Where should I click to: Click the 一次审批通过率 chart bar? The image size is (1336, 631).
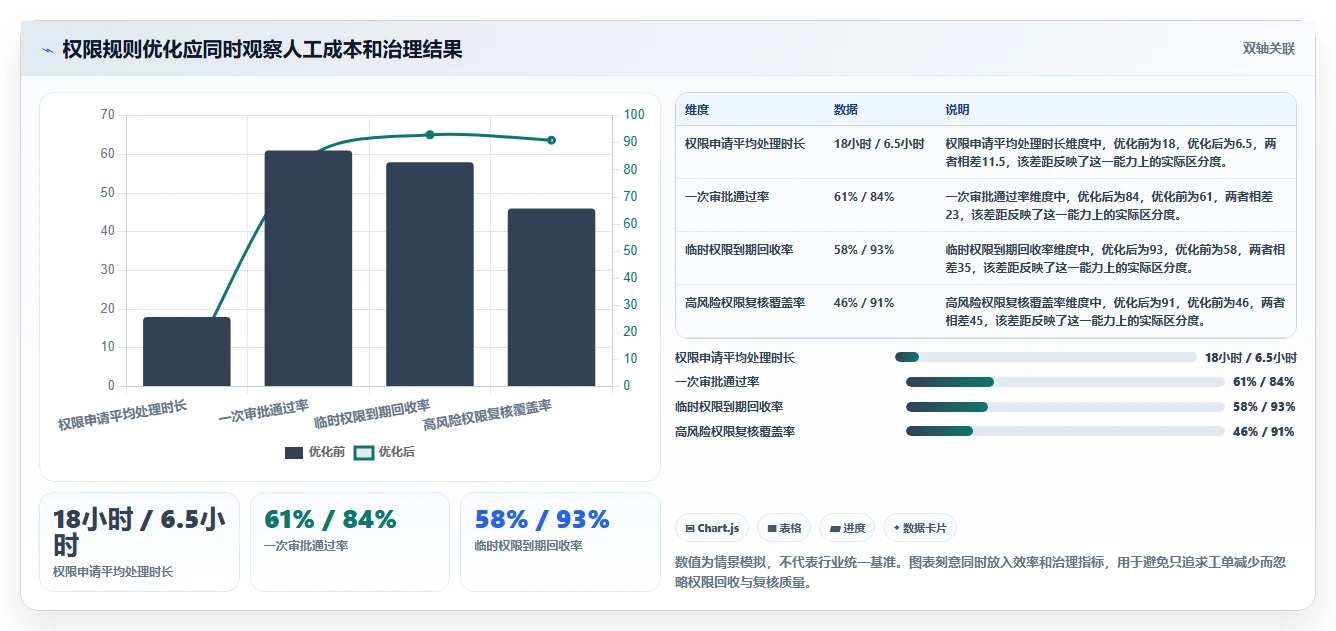(x=308, y=268)
